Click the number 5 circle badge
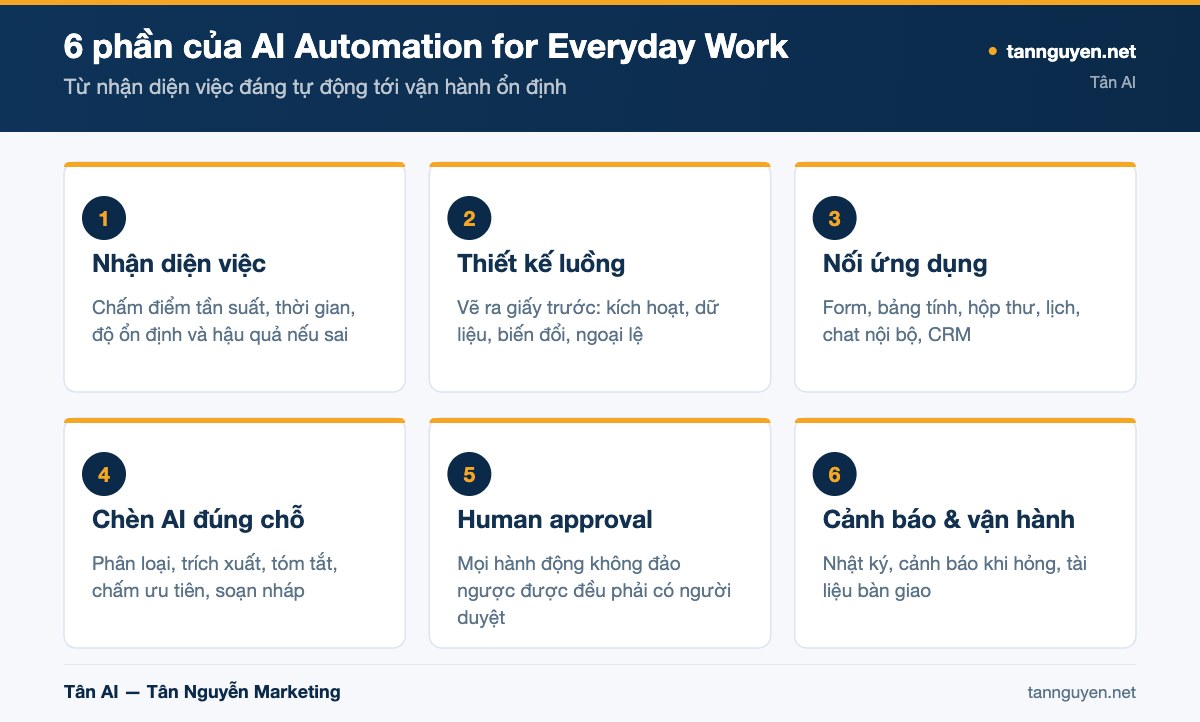This screenshot has width=1200, height=722. click(469, 474)
